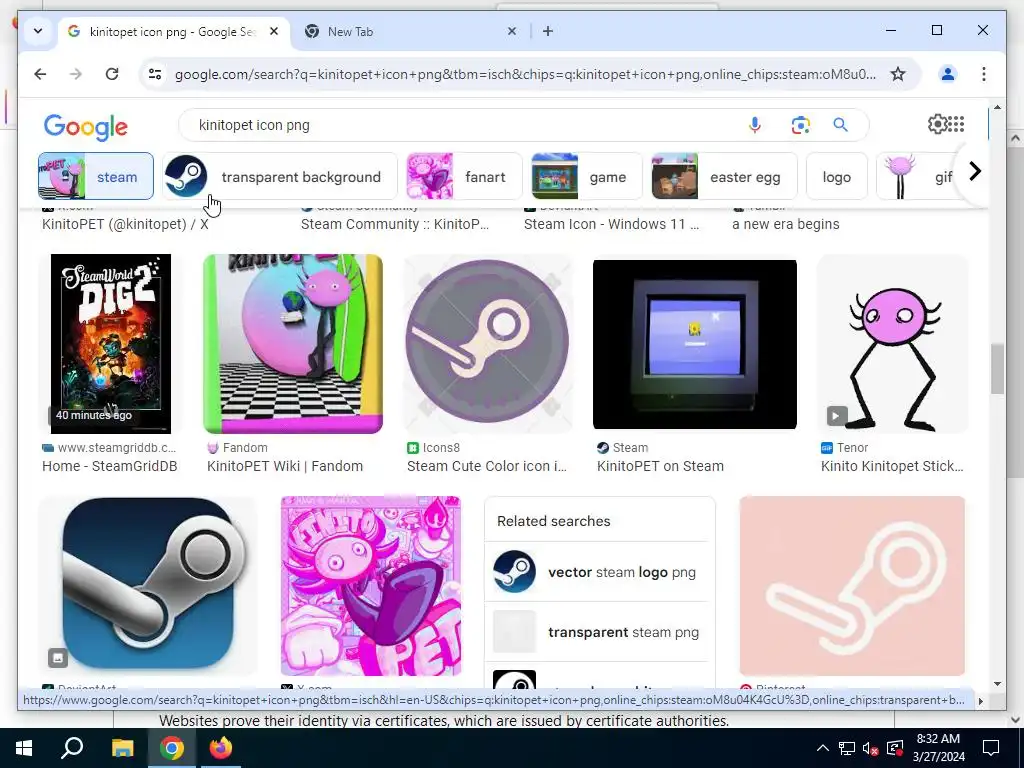Open KinitoPET Wiki | Fandom title link
Screen dimensions: 1024x768
click(285, 466)
